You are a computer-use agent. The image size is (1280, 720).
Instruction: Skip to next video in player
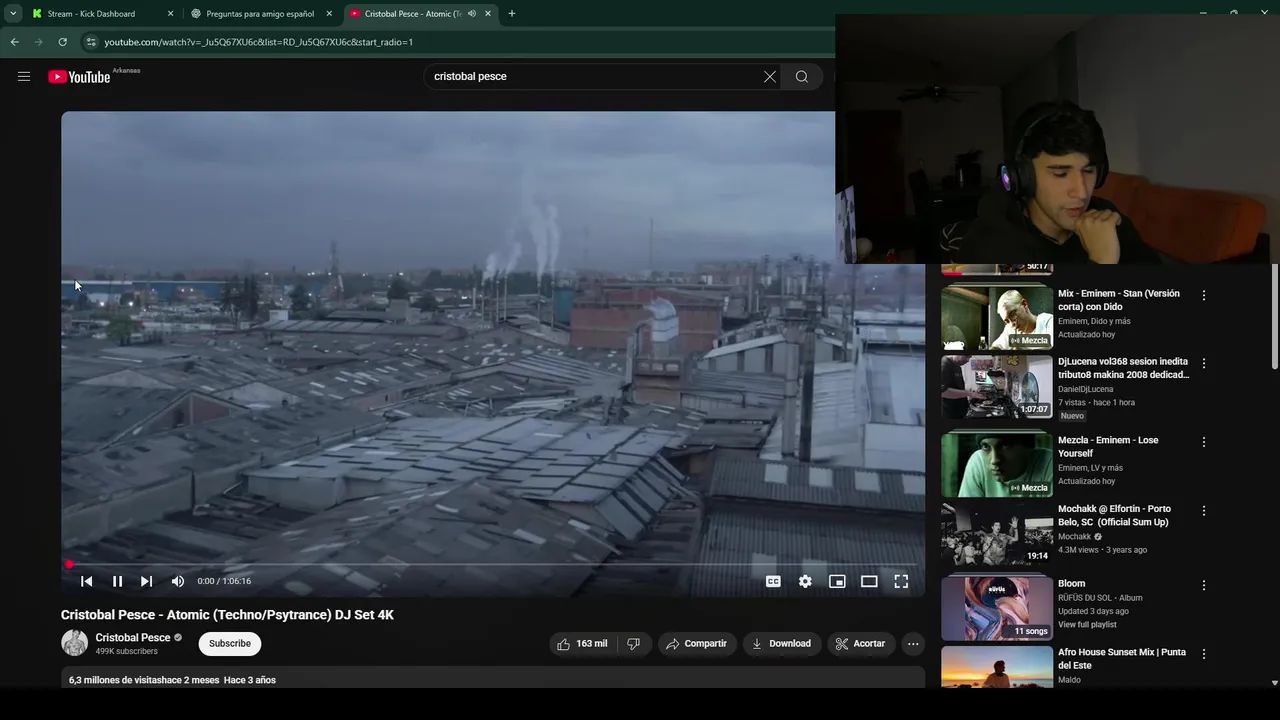tap(146, 581)
